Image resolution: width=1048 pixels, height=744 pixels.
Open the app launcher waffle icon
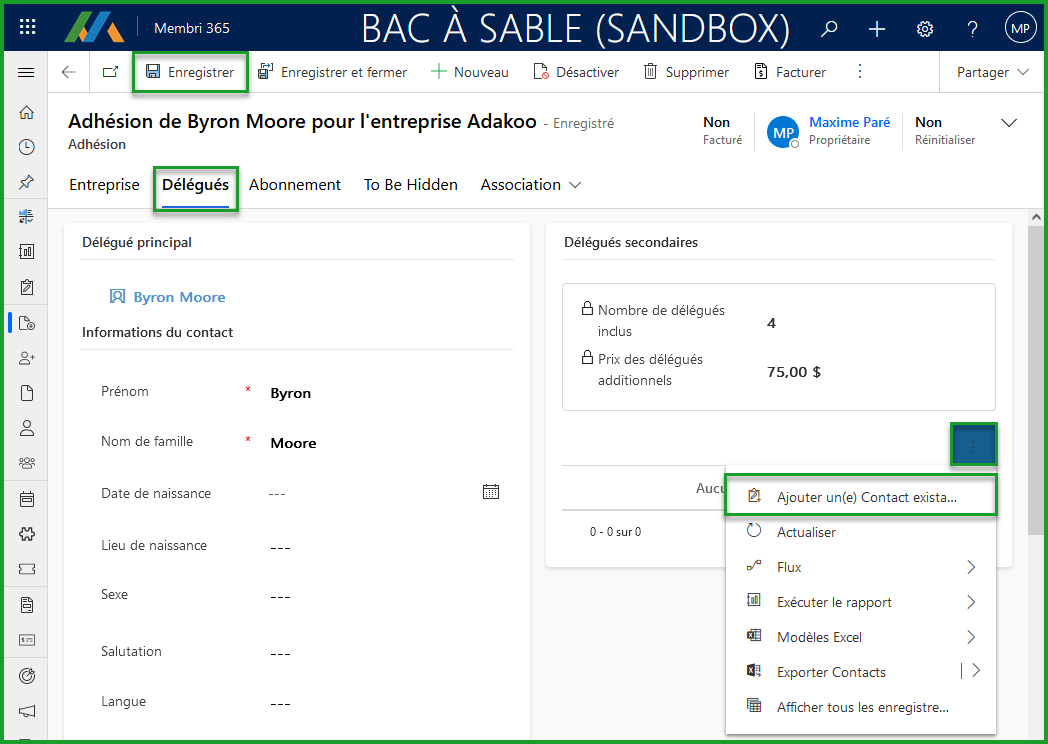pos(27,28)
